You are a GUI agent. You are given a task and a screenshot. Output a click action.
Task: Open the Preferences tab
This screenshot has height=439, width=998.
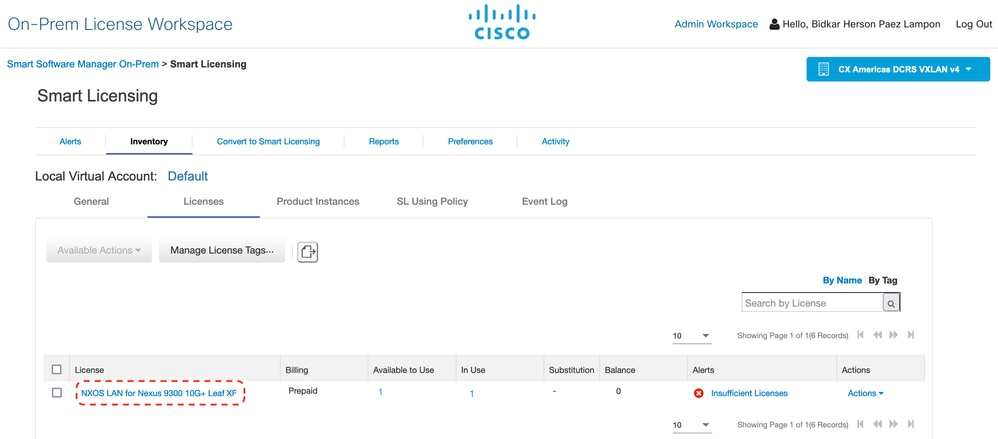point(470,141)
